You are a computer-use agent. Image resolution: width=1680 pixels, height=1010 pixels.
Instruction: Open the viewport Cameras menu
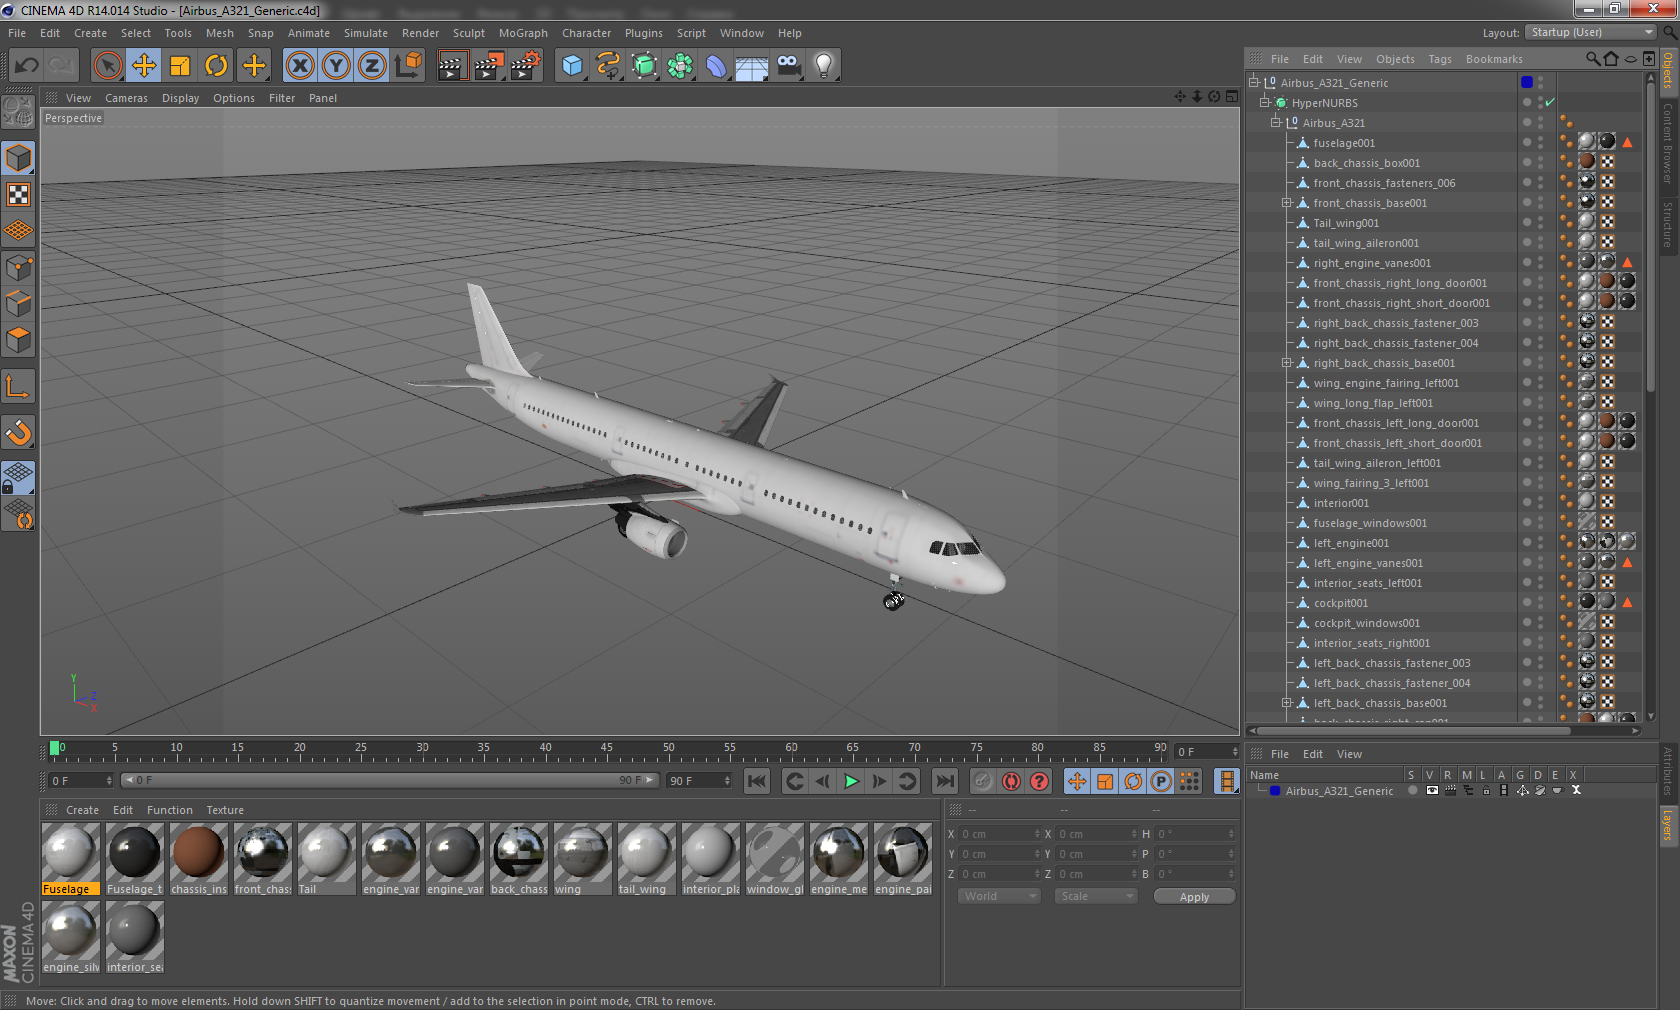pos(126,98)
